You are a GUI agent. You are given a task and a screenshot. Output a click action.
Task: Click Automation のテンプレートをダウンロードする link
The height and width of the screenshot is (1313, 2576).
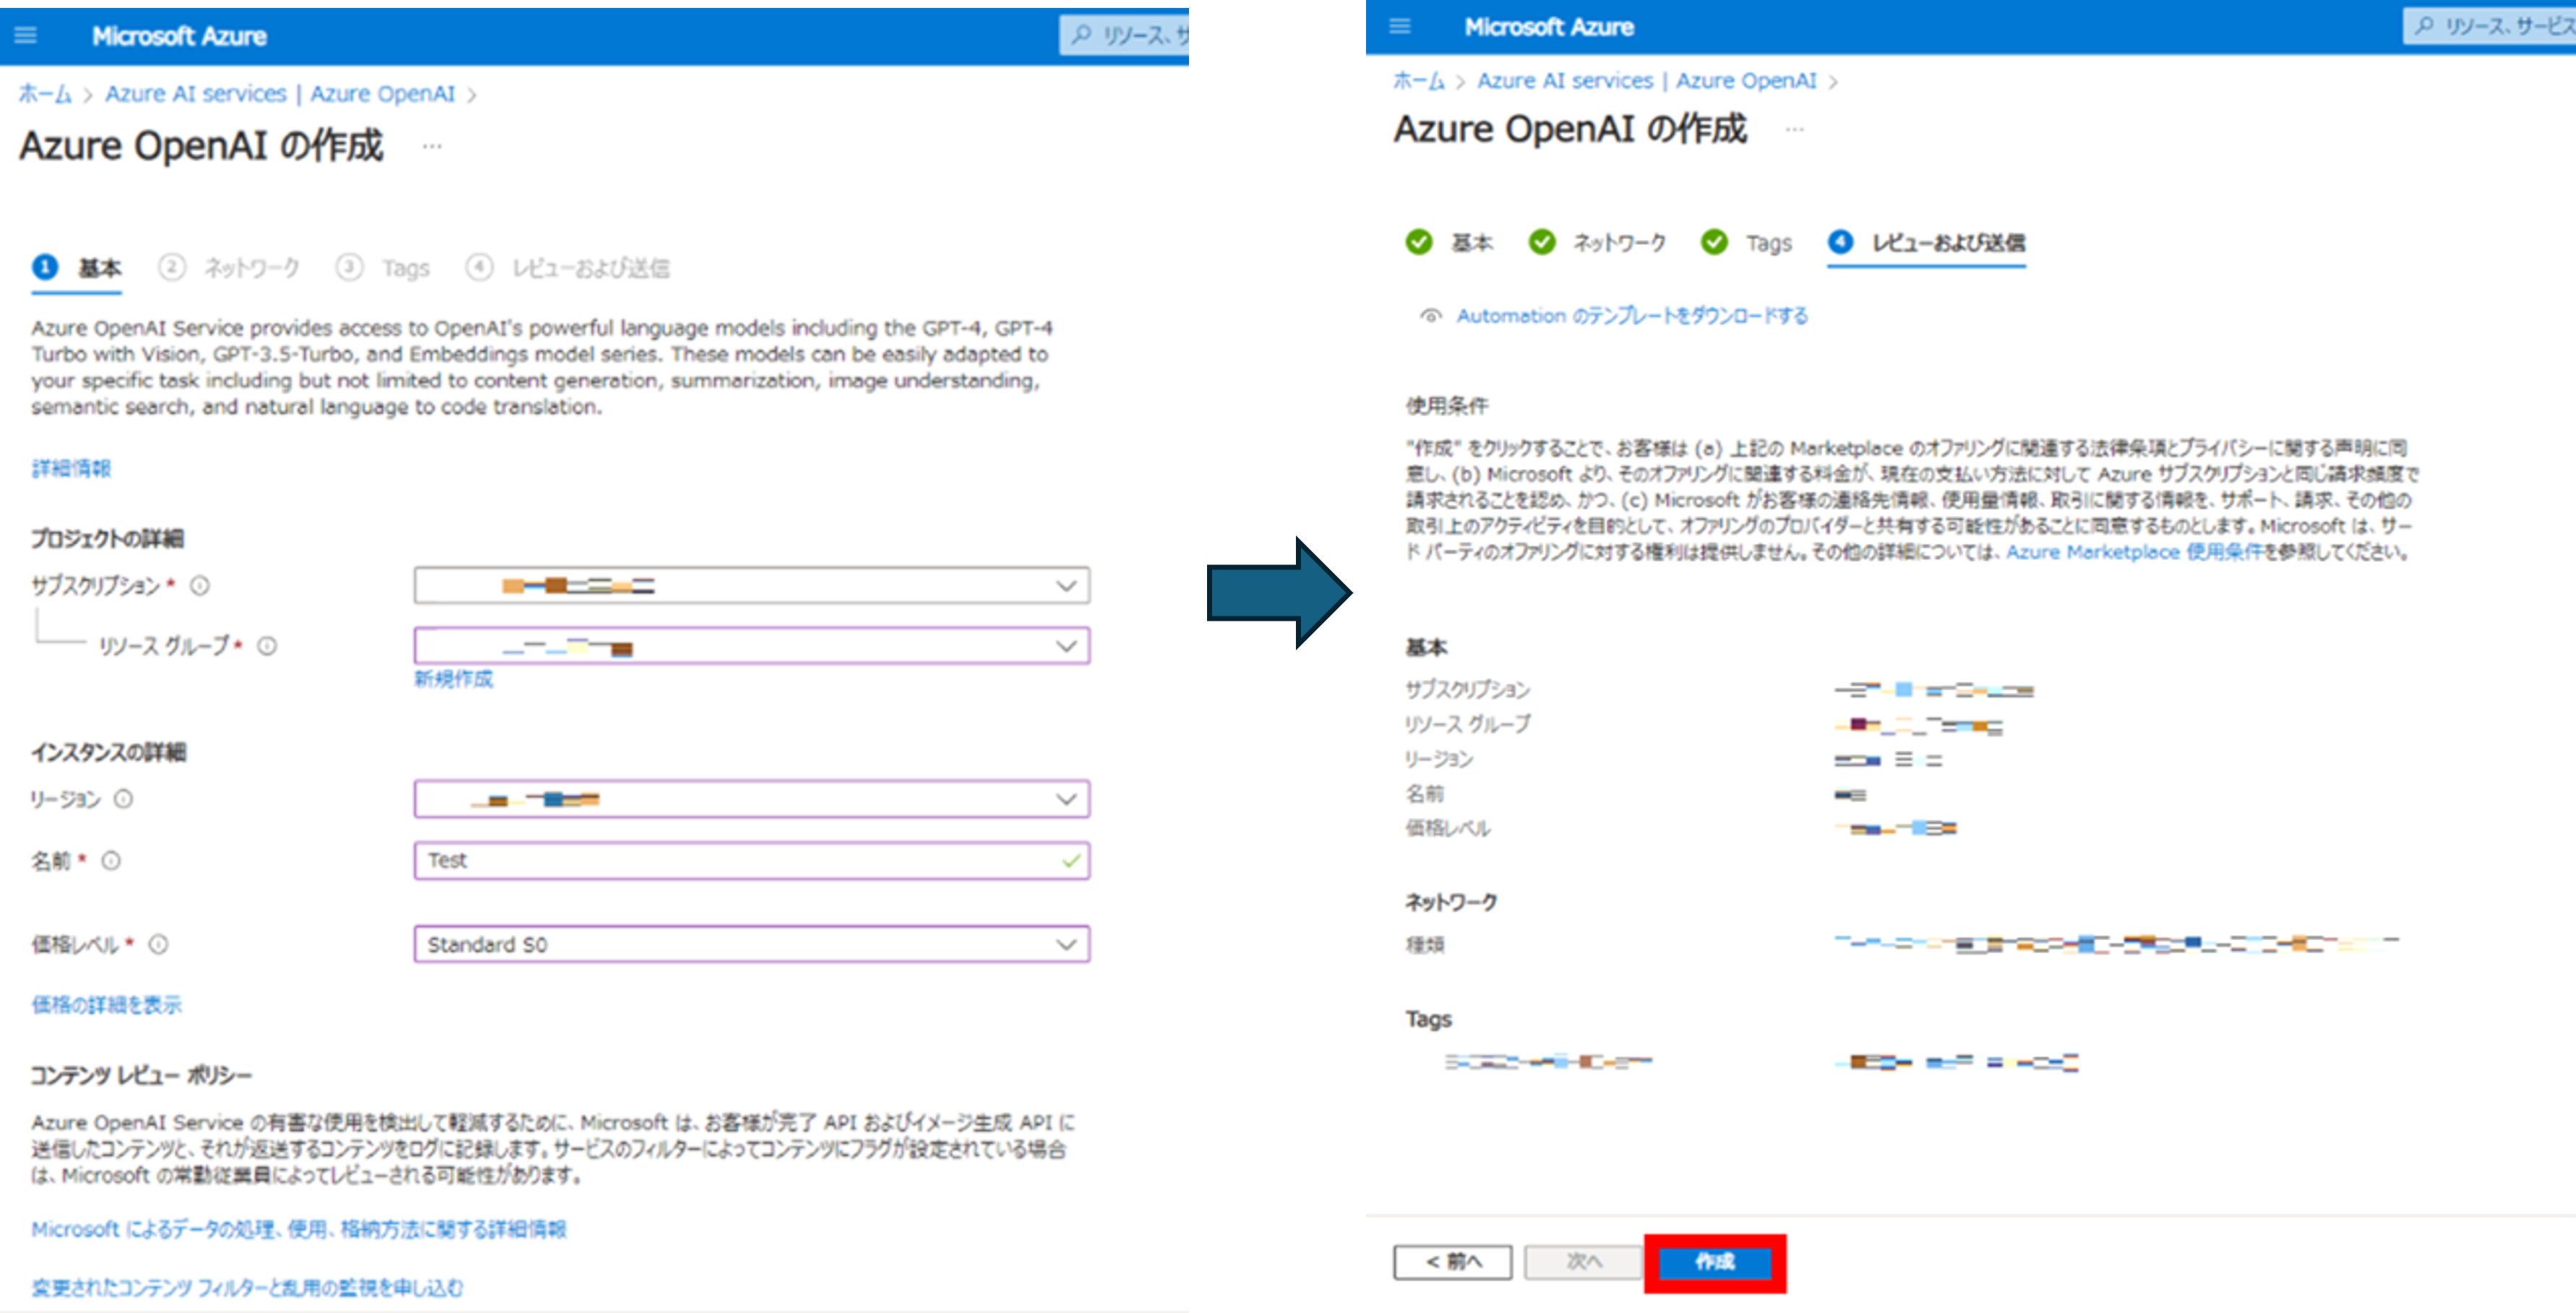coord(1632,316)
